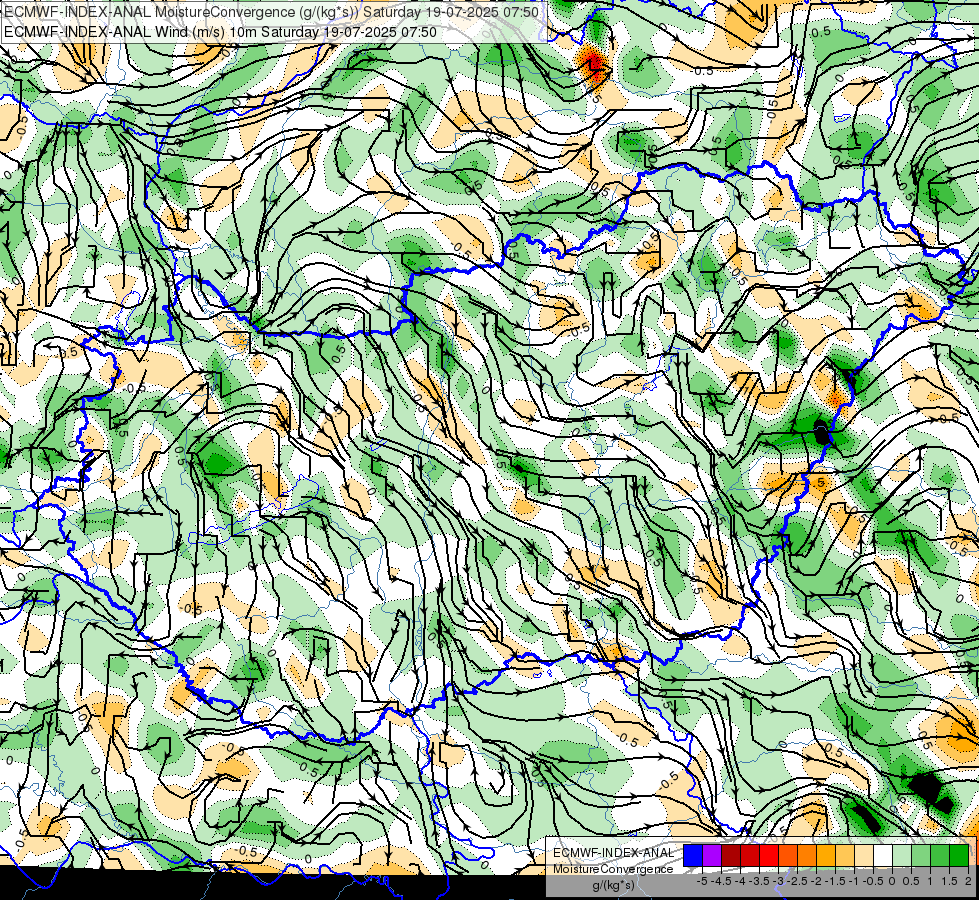The width and height of the screenshot is (979, 900).
Task: Select the MoistureConvergence title line at top
Action: tap(272, 12)
